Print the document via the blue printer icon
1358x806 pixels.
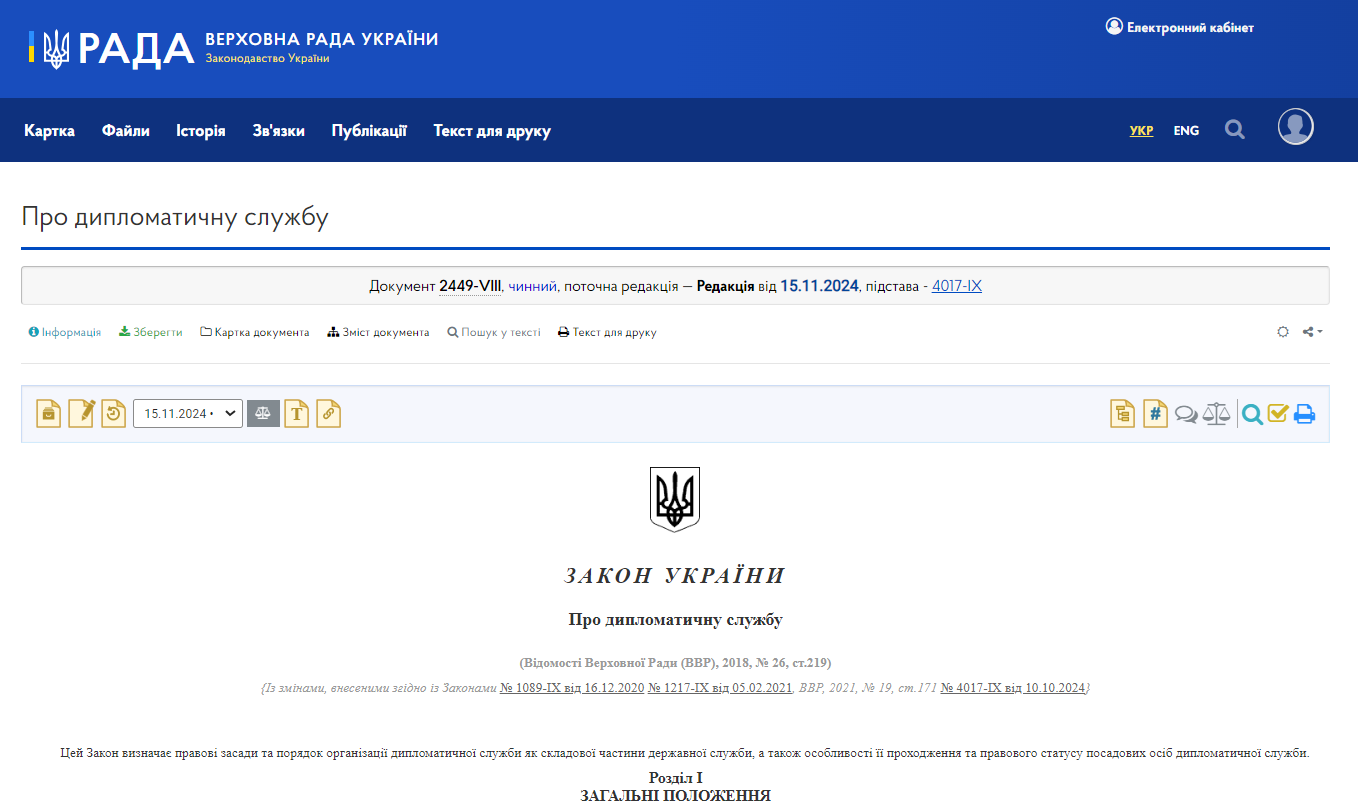pos(1304,413)
